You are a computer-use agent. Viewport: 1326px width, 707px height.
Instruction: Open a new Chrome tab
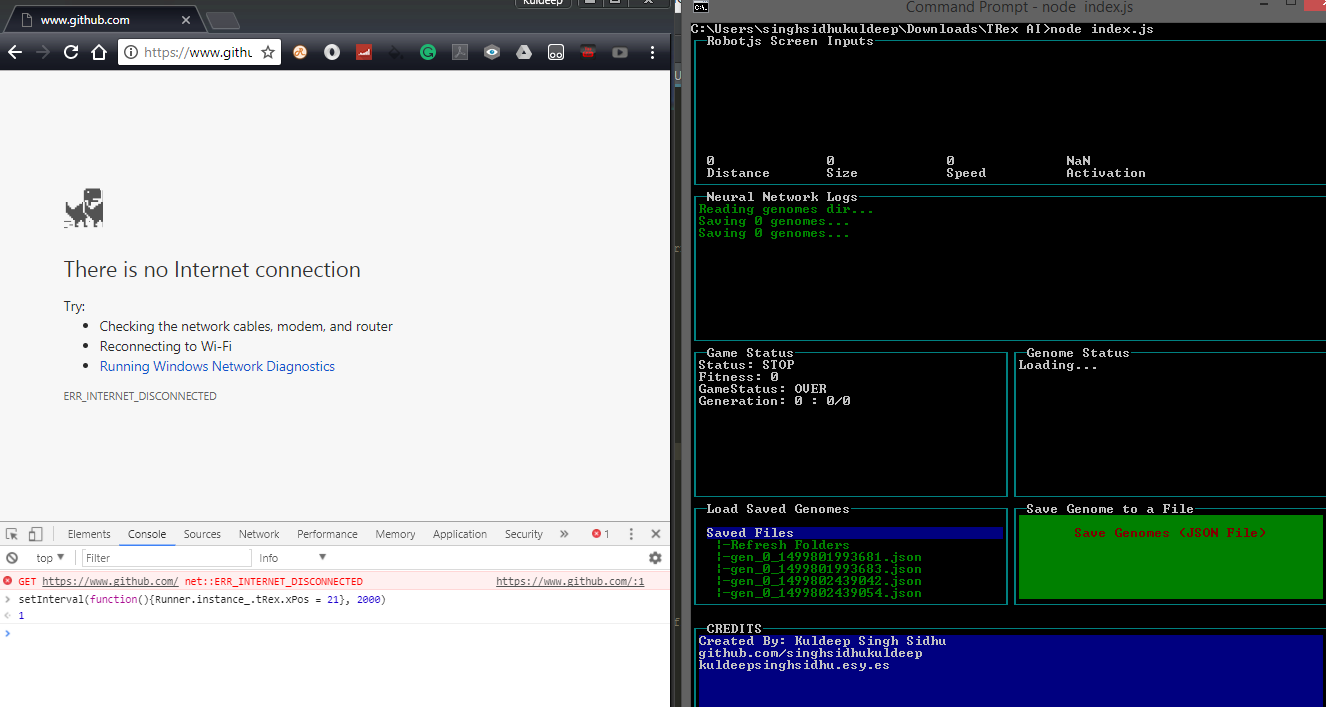coord(222,21)
